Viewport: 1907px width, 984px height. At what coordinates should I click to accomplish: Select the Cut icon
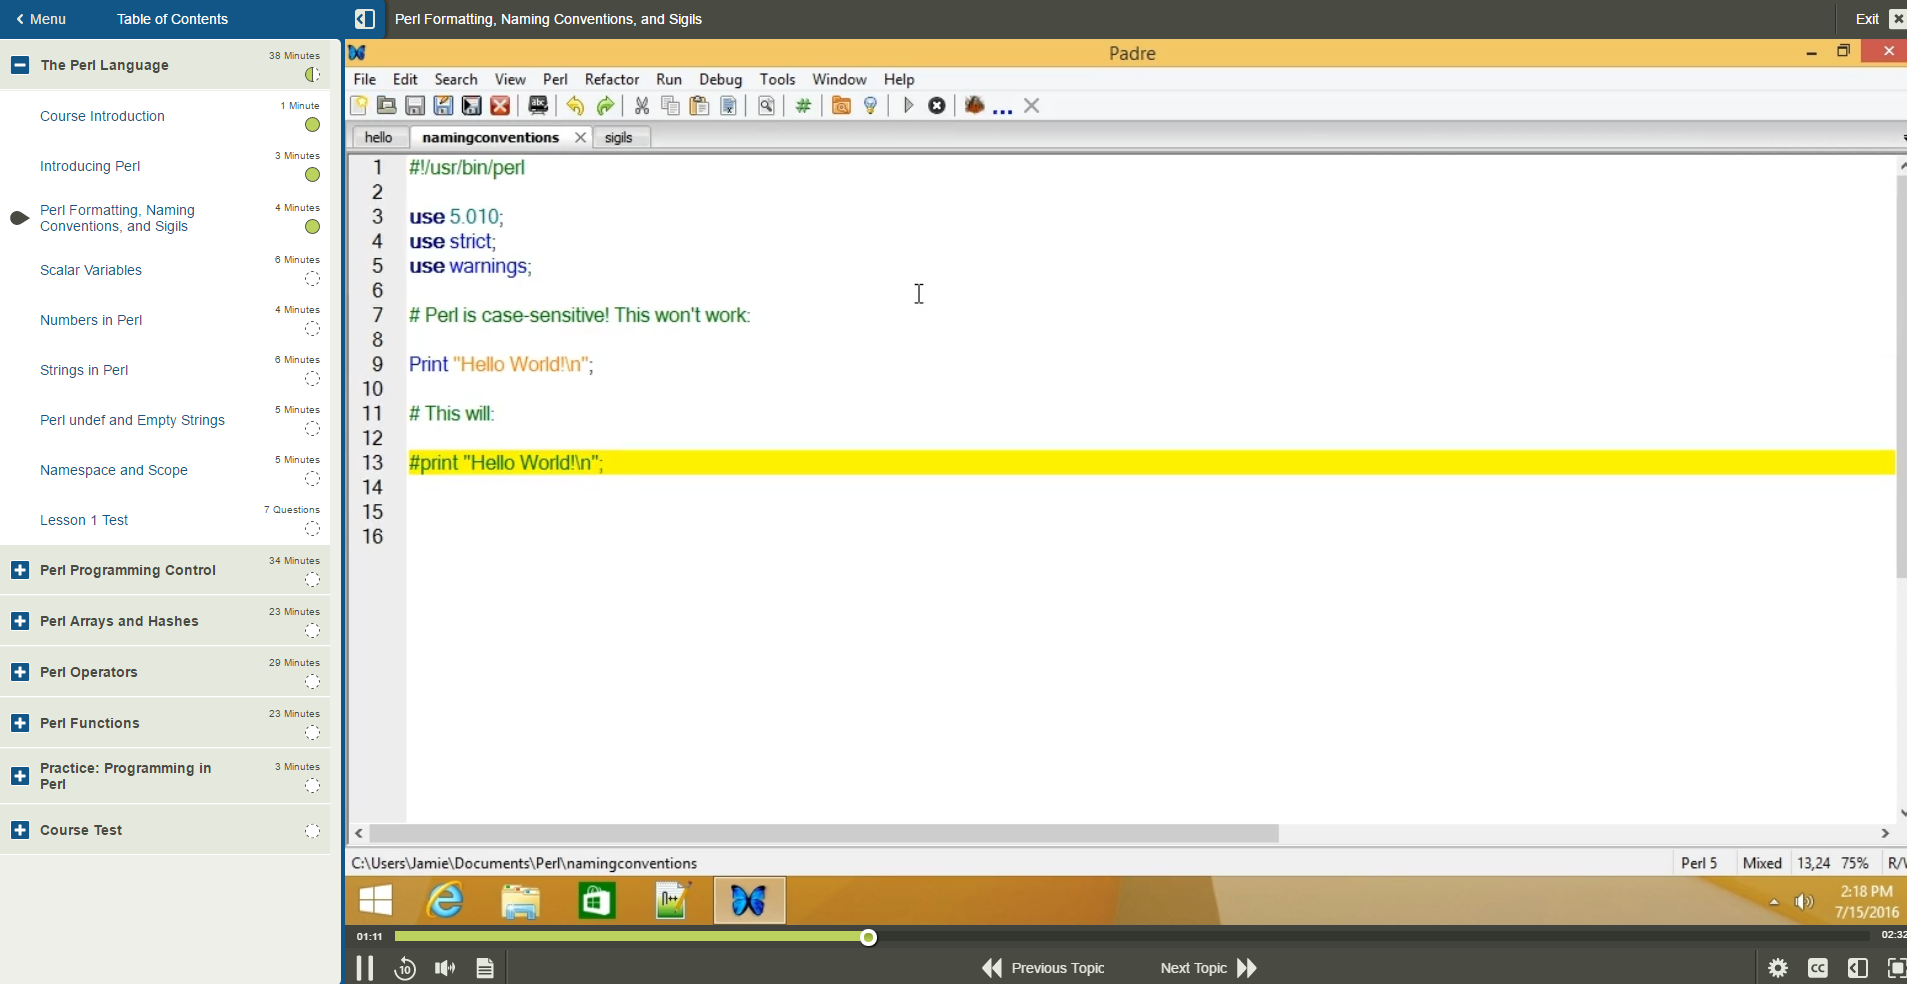click(x=642, y=105)
